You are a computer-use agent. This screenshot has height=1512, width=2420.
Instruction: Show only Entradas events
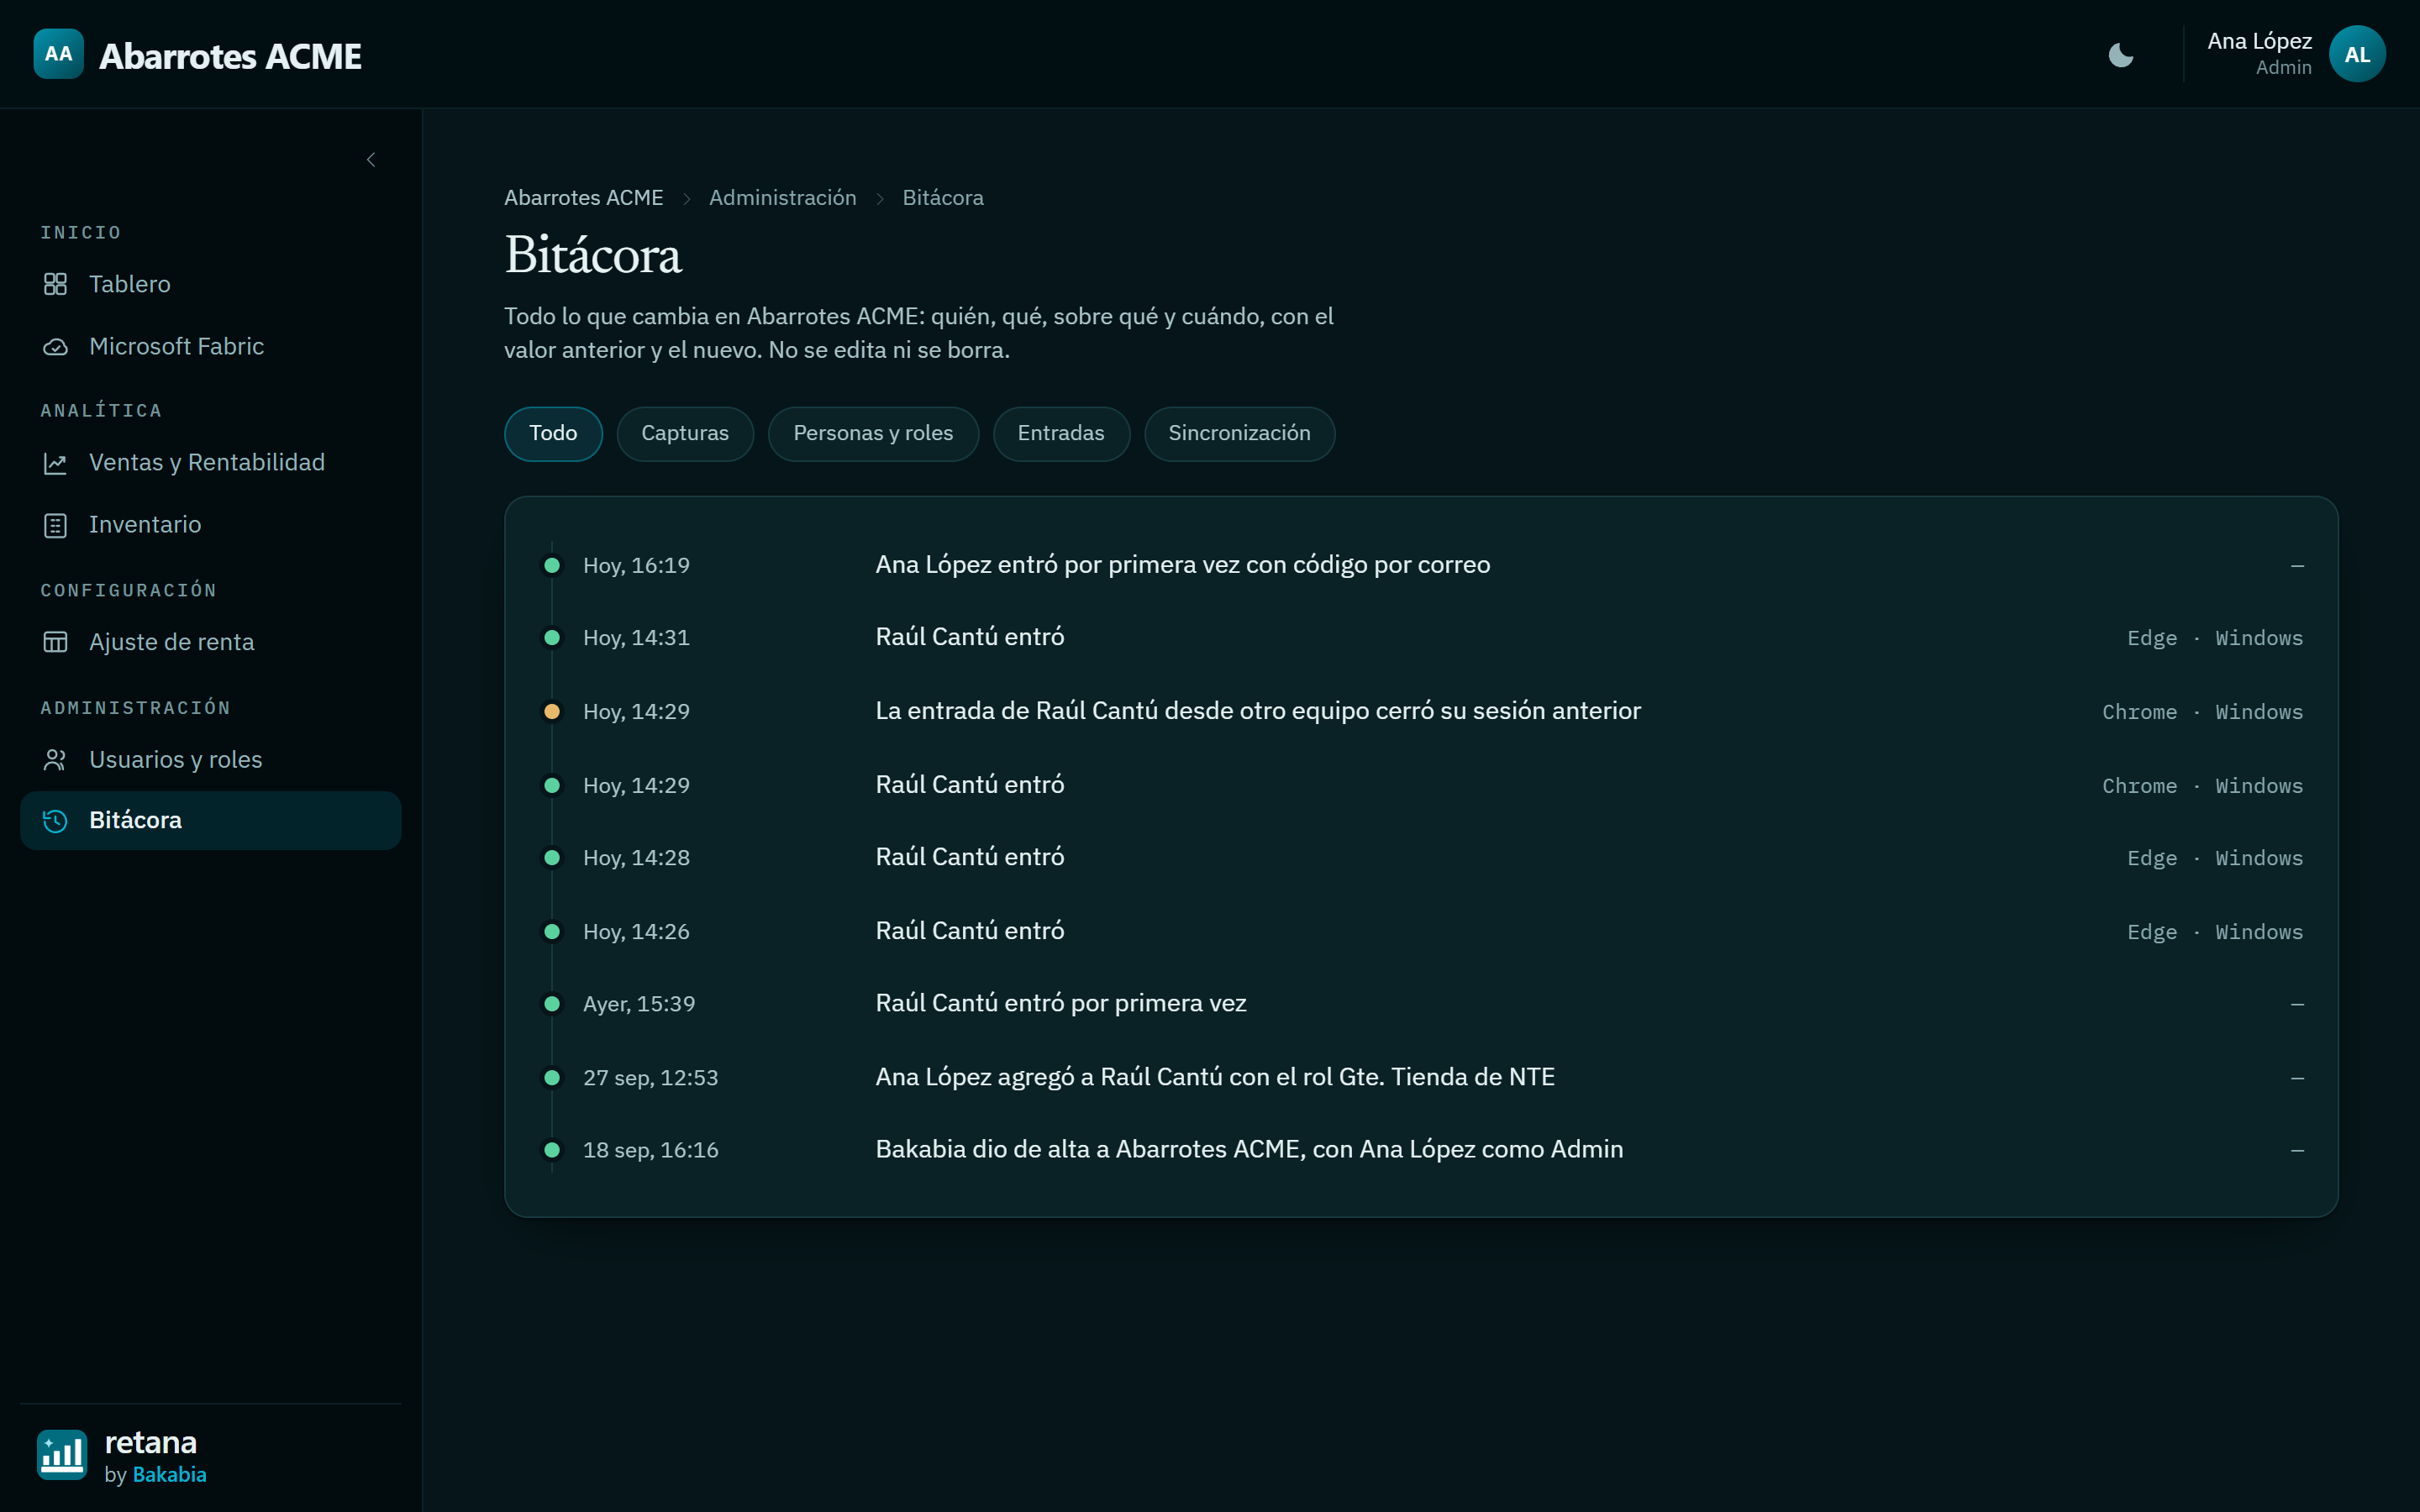coord(1061,434)
